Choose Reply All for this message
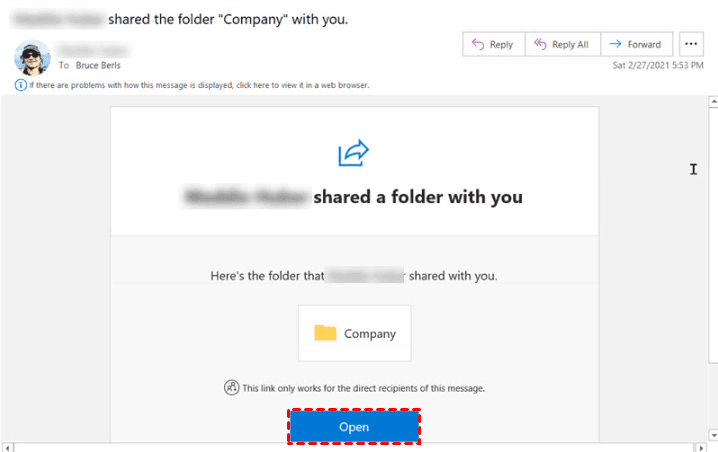The image size is (718, 452). (561, 44)
